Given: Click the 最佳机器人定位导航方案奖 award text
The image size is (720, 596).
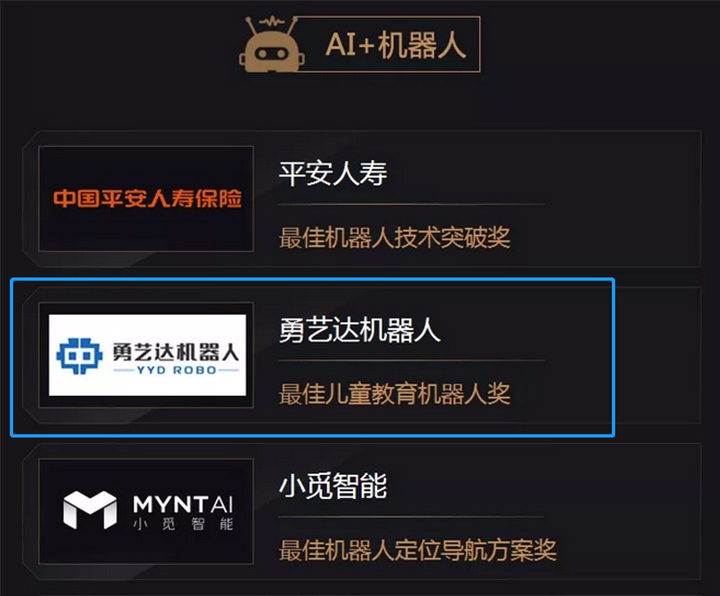Looking at the screenshot, I should point(417,550).
